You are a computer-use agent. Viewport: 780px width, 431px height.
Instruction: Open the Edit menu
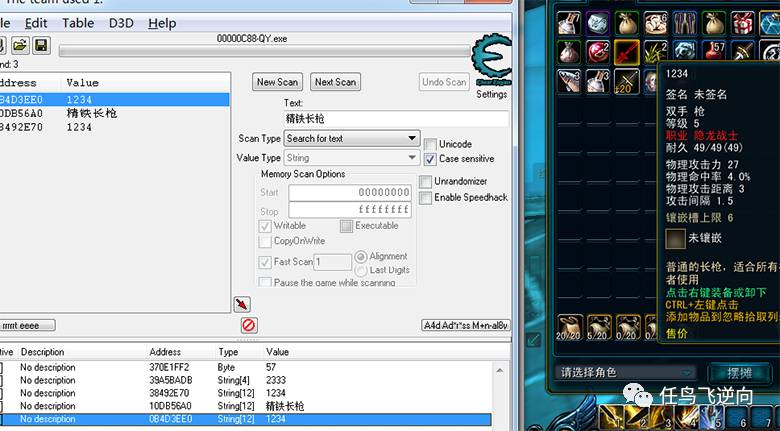pos(36,23)
